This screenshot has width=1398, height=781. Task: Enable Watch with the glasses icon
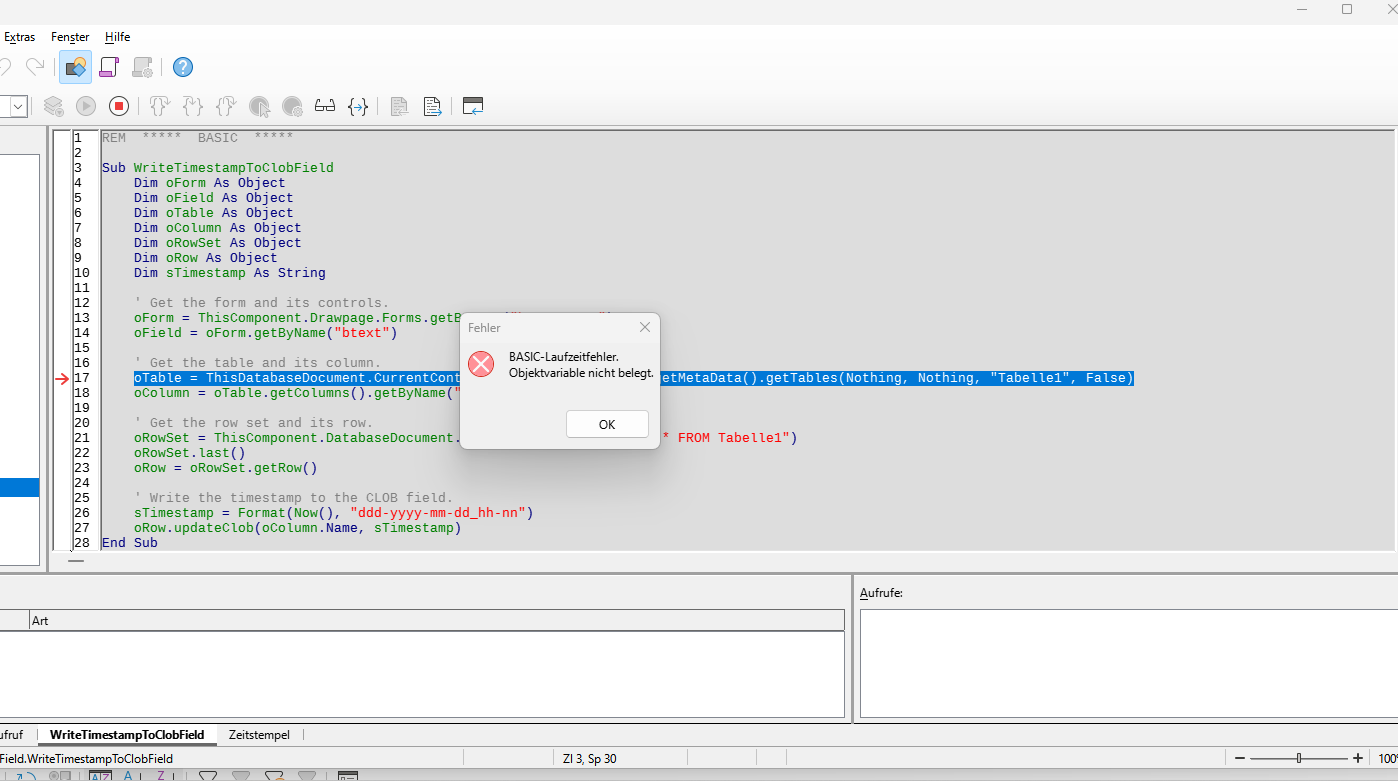[325, 106]
